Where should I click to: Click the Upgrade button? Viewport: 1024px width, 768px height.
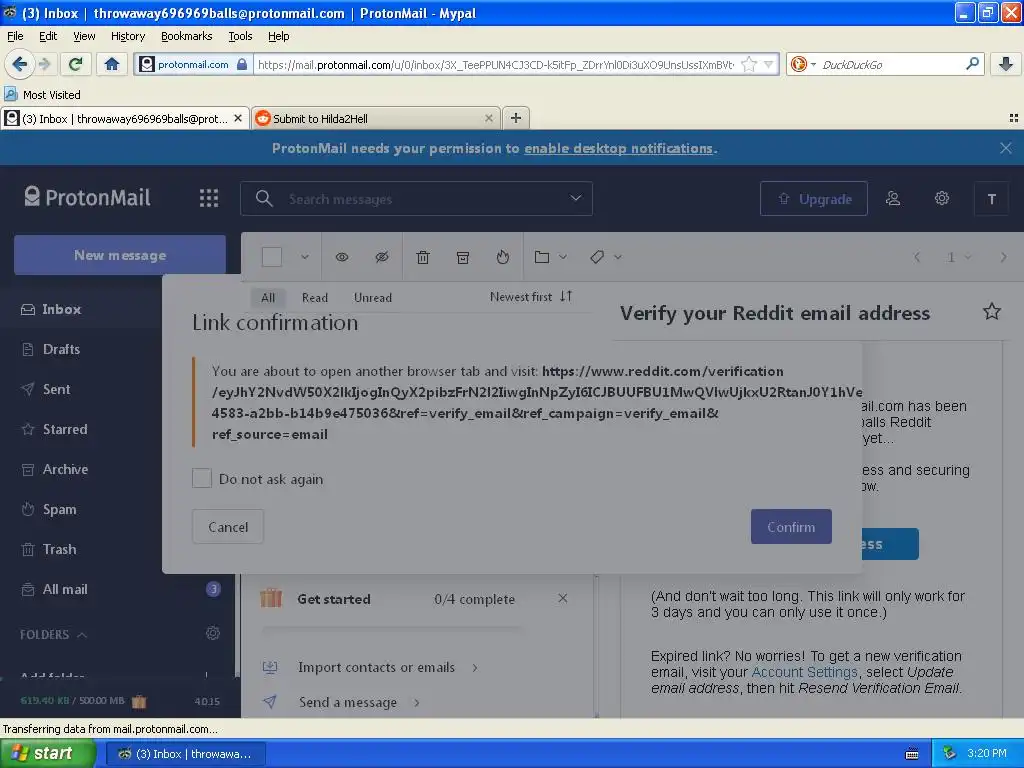814,199
